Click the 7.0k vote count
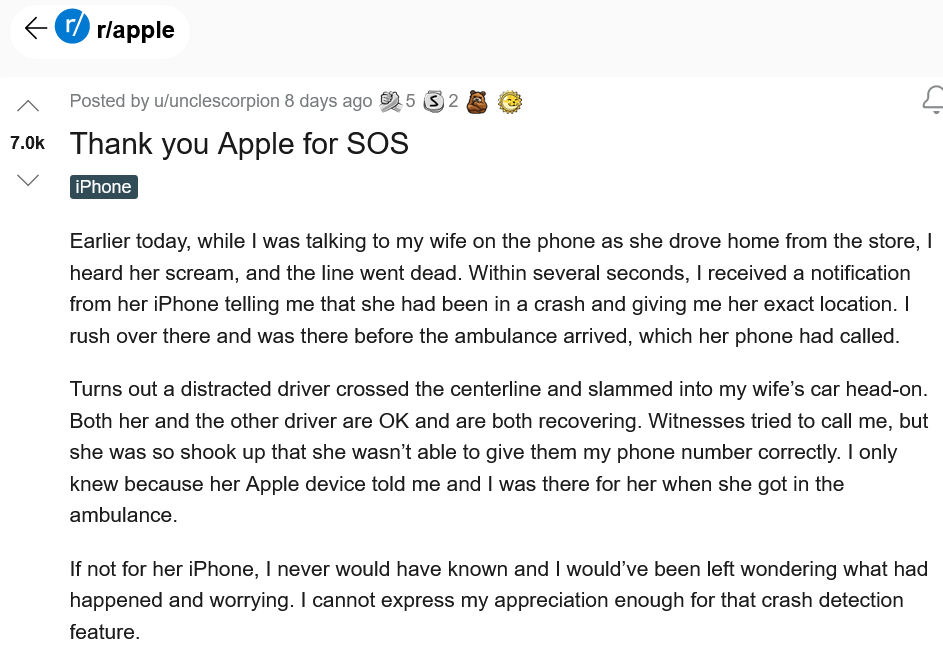The height and width of the screenshot is (645, 943). (x=28, y=143)
